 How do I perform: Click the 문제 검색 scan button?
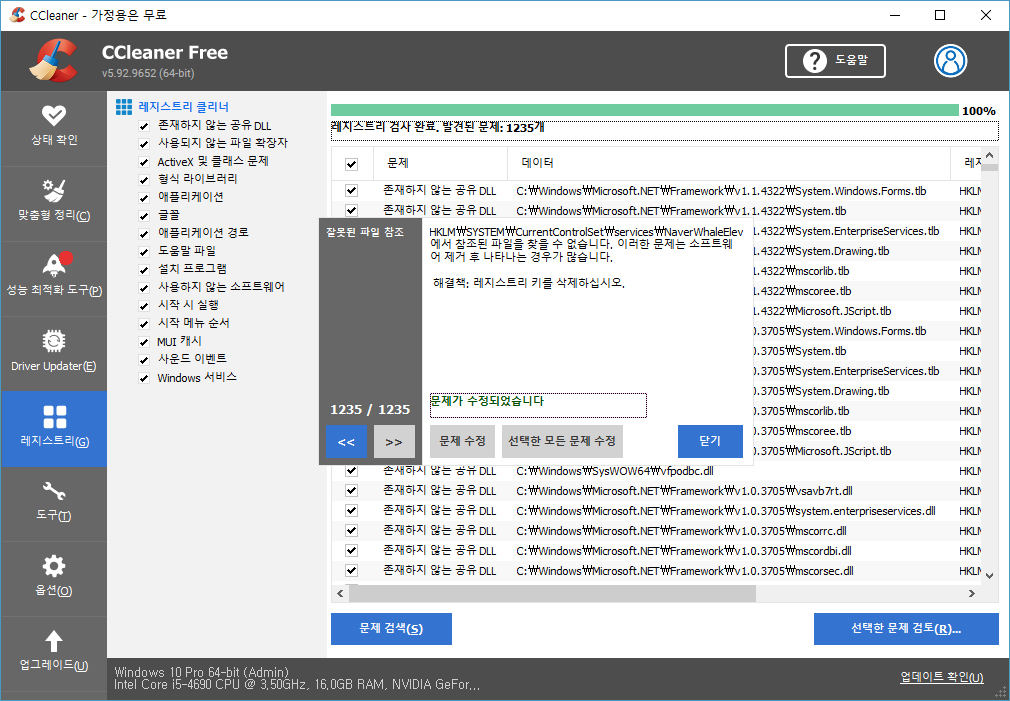(x=391, y=629)
